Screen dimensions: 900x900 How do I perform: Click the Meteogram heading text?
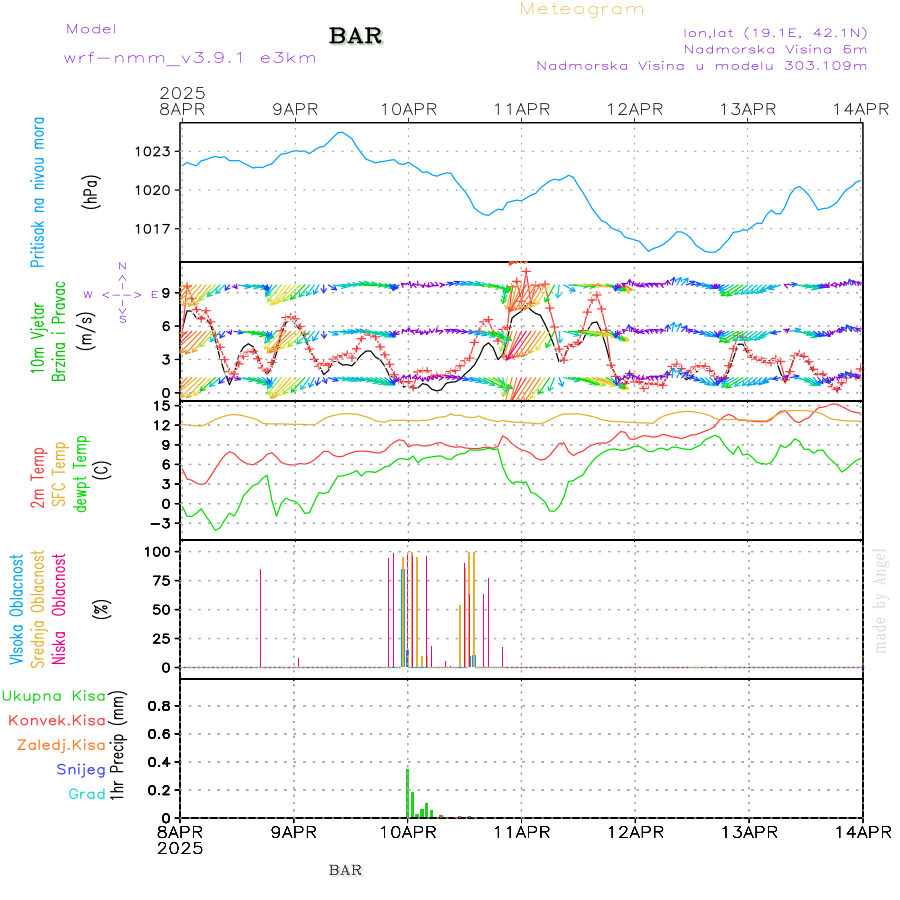click(582, 9)
